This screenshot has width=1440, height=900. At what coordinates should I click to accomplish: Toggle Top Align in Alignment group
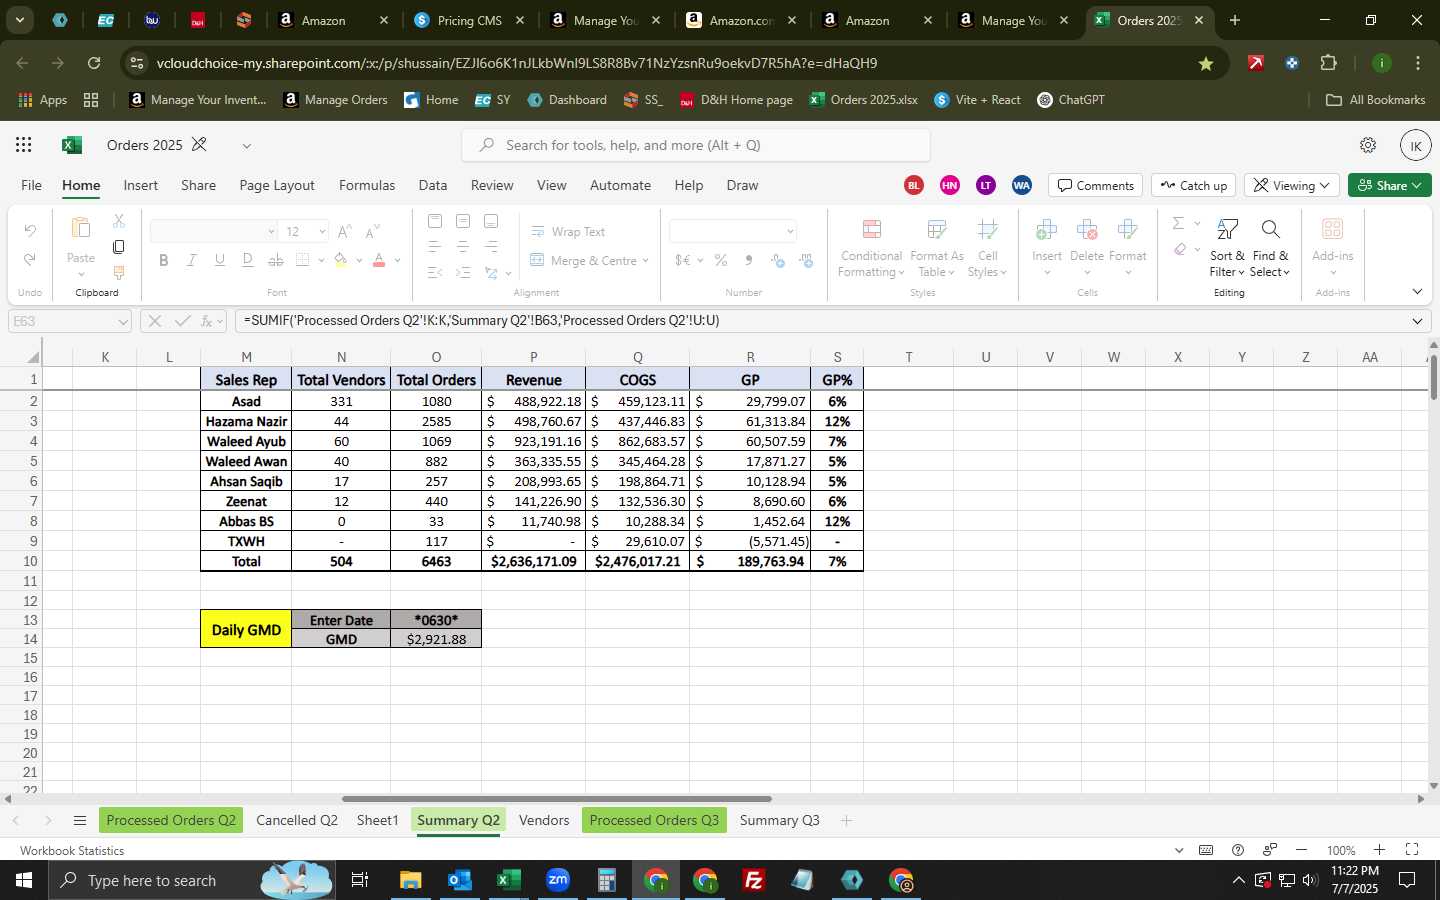pyautogui.click(x=435, y=221)
